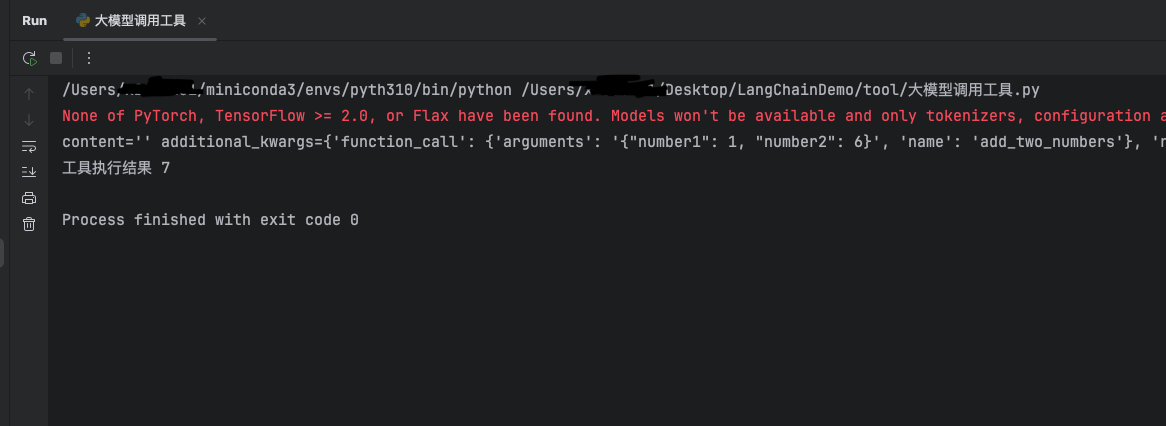Click the Stop process square icon
1166x426 pixels.
click(56, 58)
